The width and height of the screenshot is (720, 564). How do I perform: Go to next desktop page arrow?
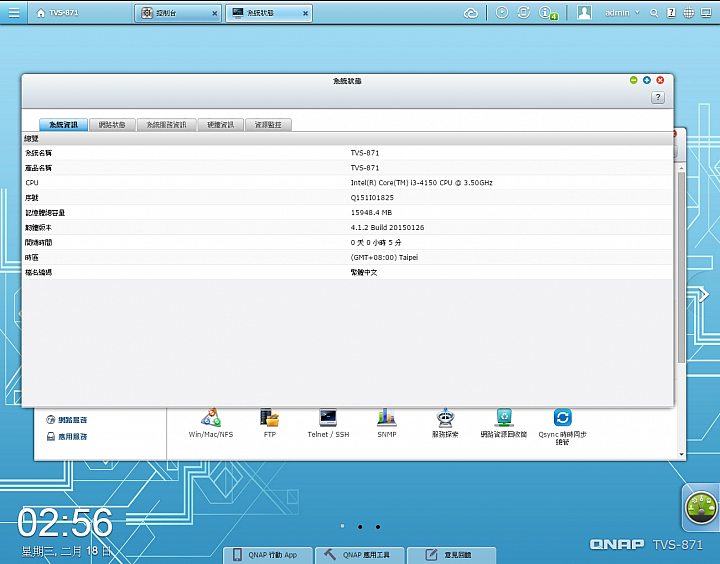tap(703, 294)
